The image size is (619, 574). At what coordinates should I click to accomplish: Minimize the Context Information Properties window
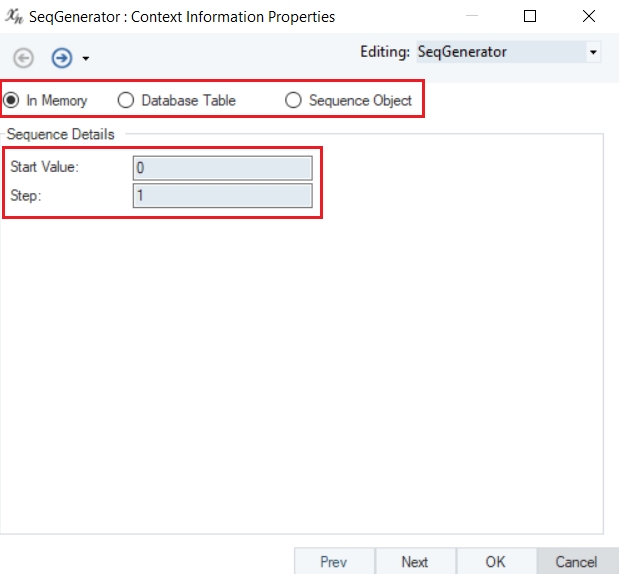point(484,16)
